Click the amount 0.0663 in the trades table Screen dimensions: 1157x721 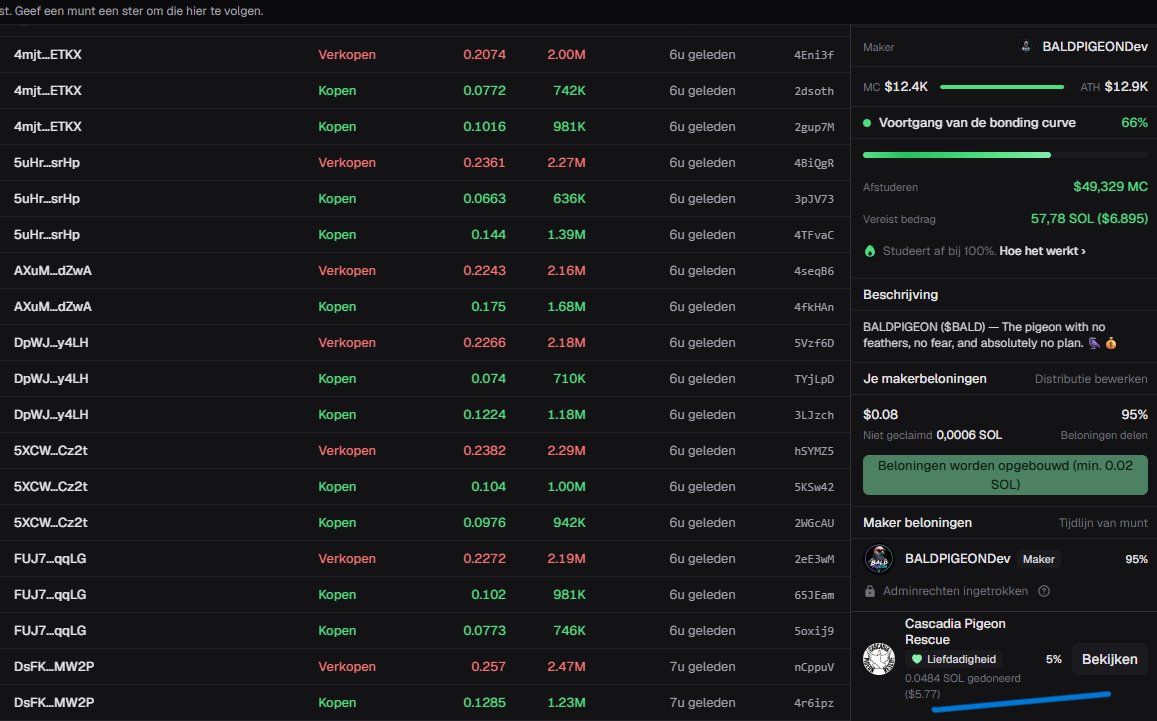click(485, 199)
